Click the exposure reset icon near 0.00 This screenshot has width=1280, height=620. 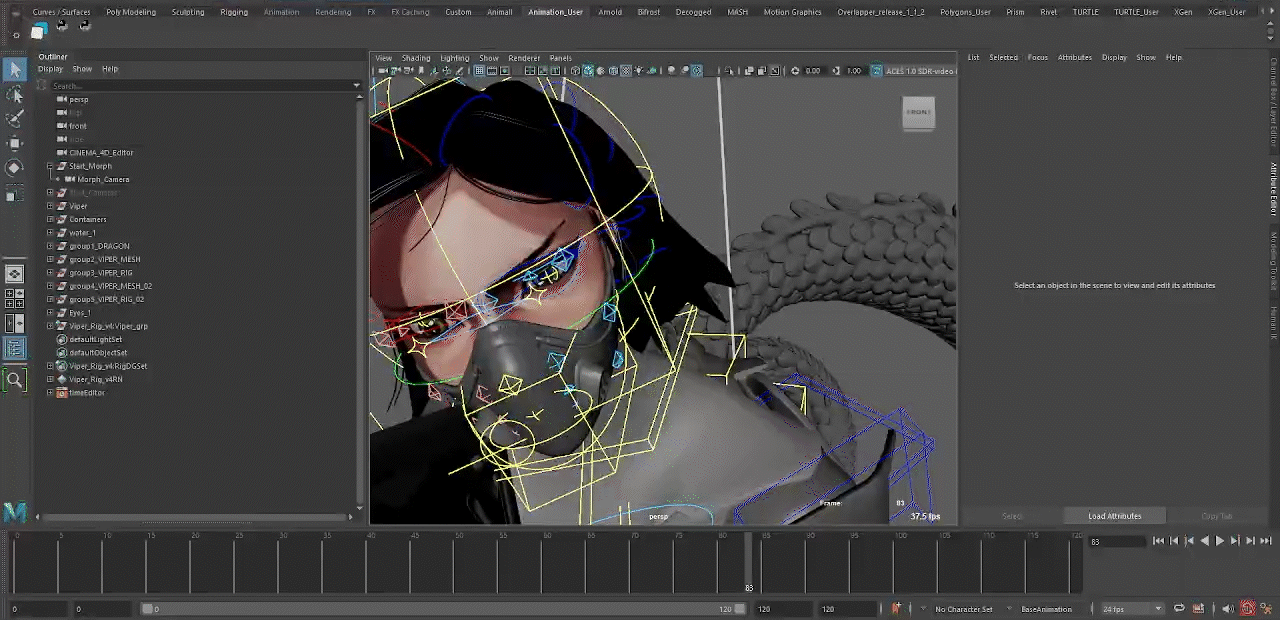(795, 71)
